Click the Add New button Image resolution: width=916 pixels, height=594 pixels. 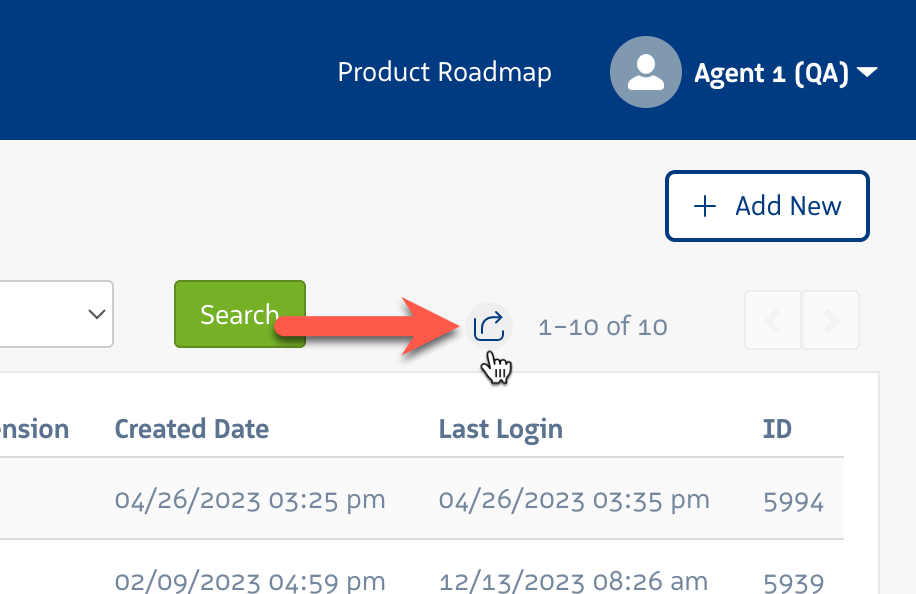click(767, 206)
